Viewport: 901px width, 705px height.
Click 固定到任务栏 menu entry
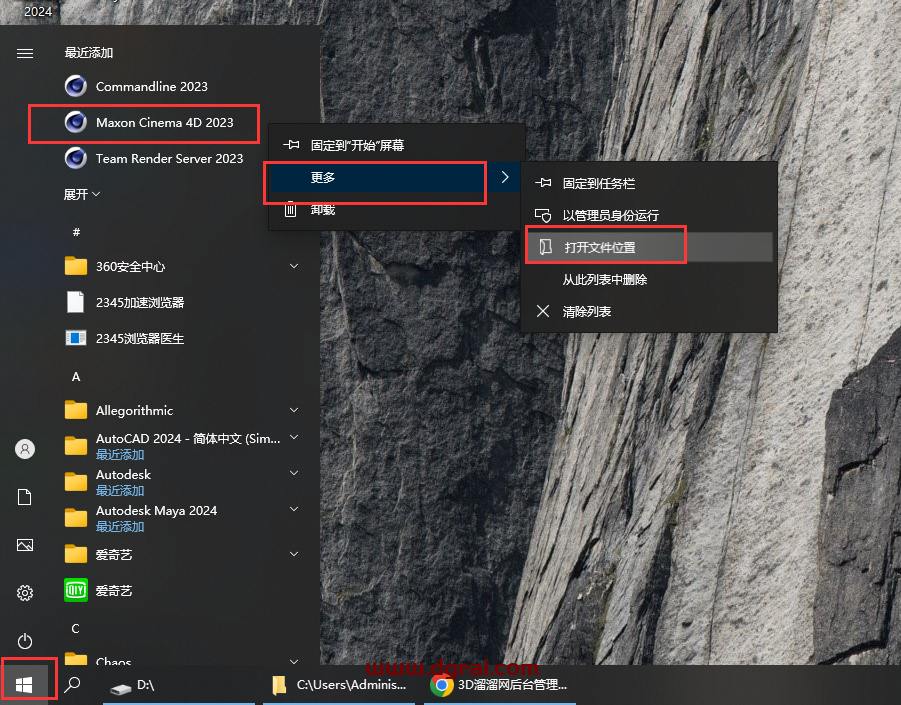[598, 184]
